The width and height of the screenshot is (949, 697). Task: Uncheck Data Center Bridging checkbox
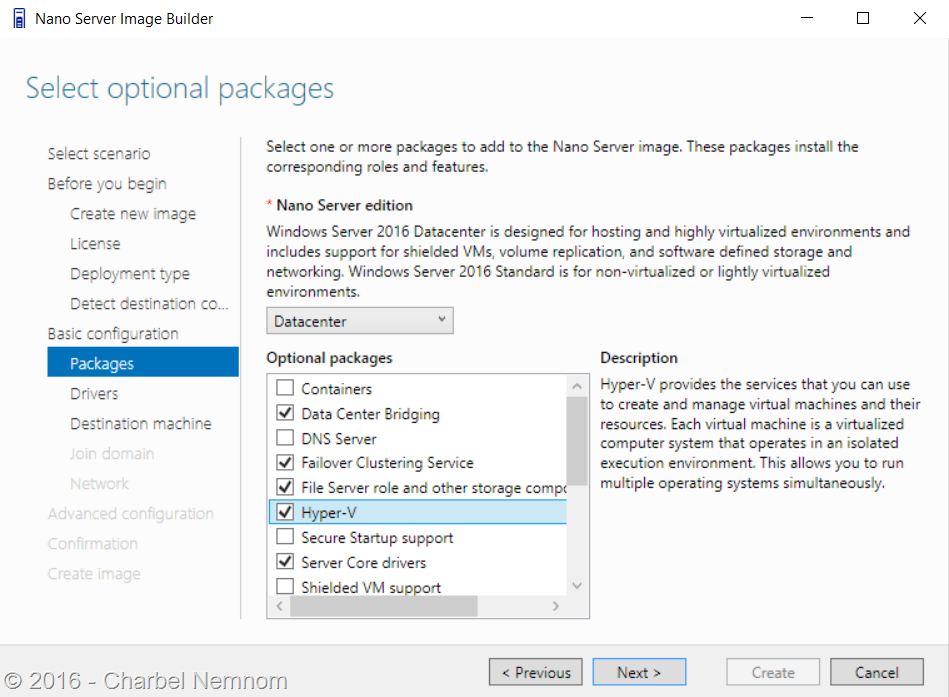285,413
